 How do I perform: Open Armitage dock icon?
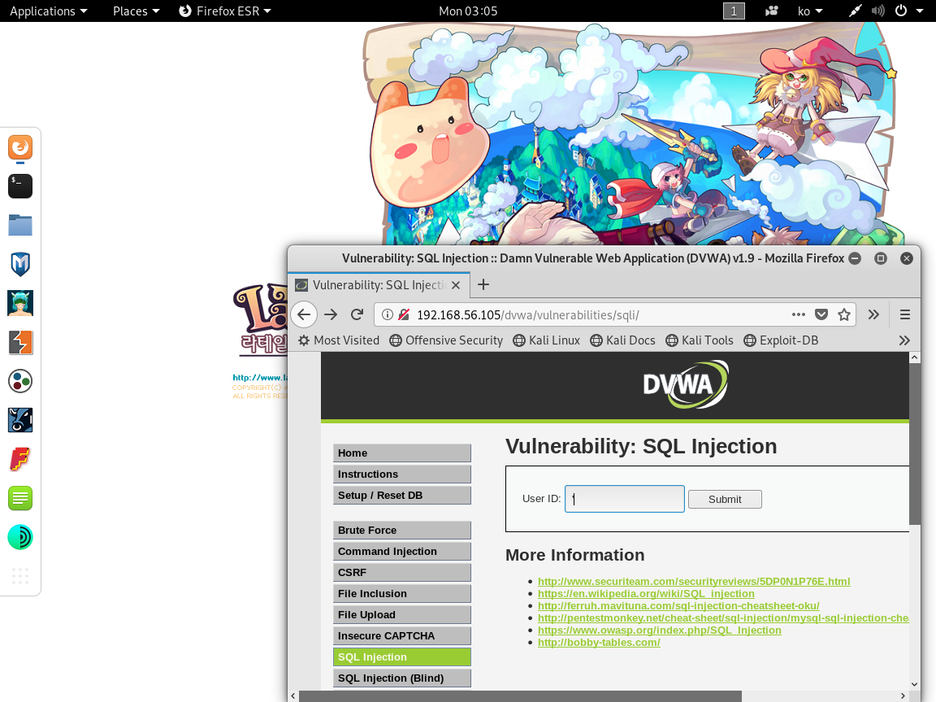(20, 303)
